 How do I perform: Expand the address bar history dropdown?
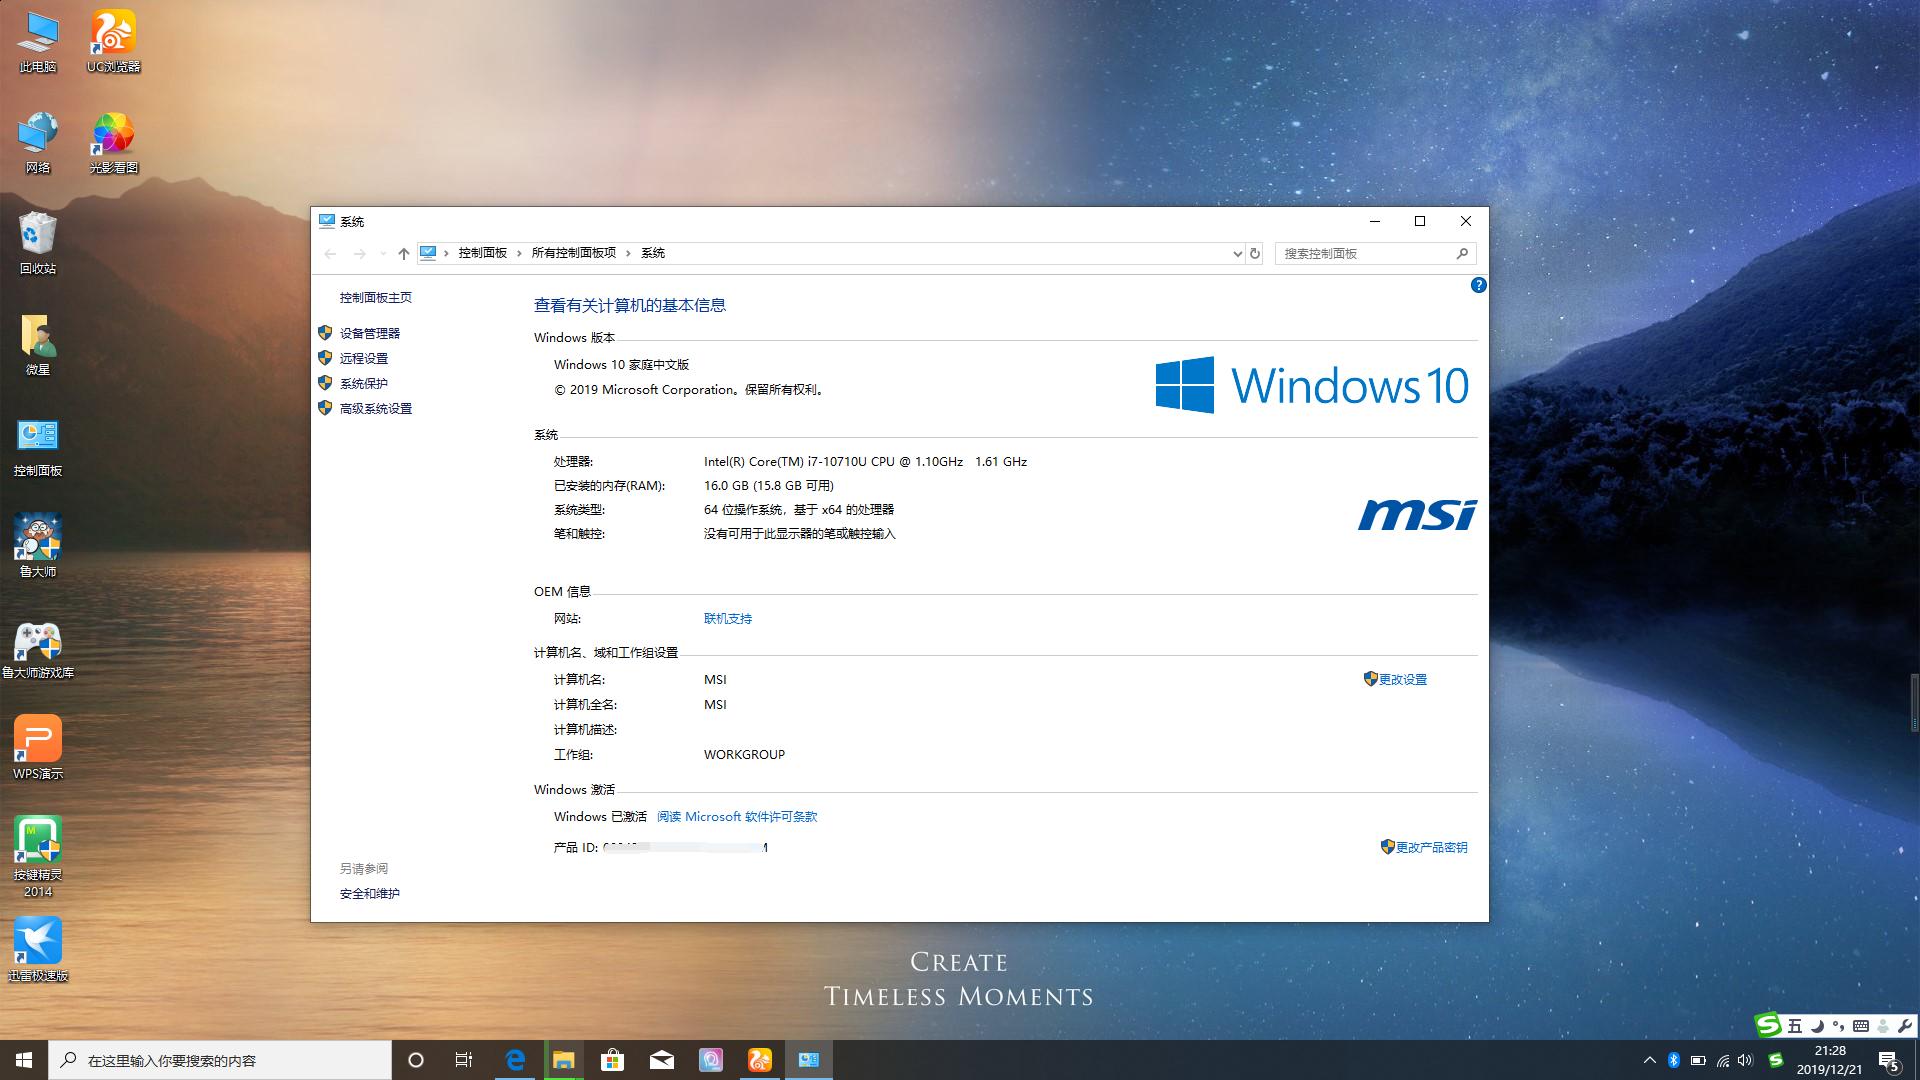point(1237,254)
